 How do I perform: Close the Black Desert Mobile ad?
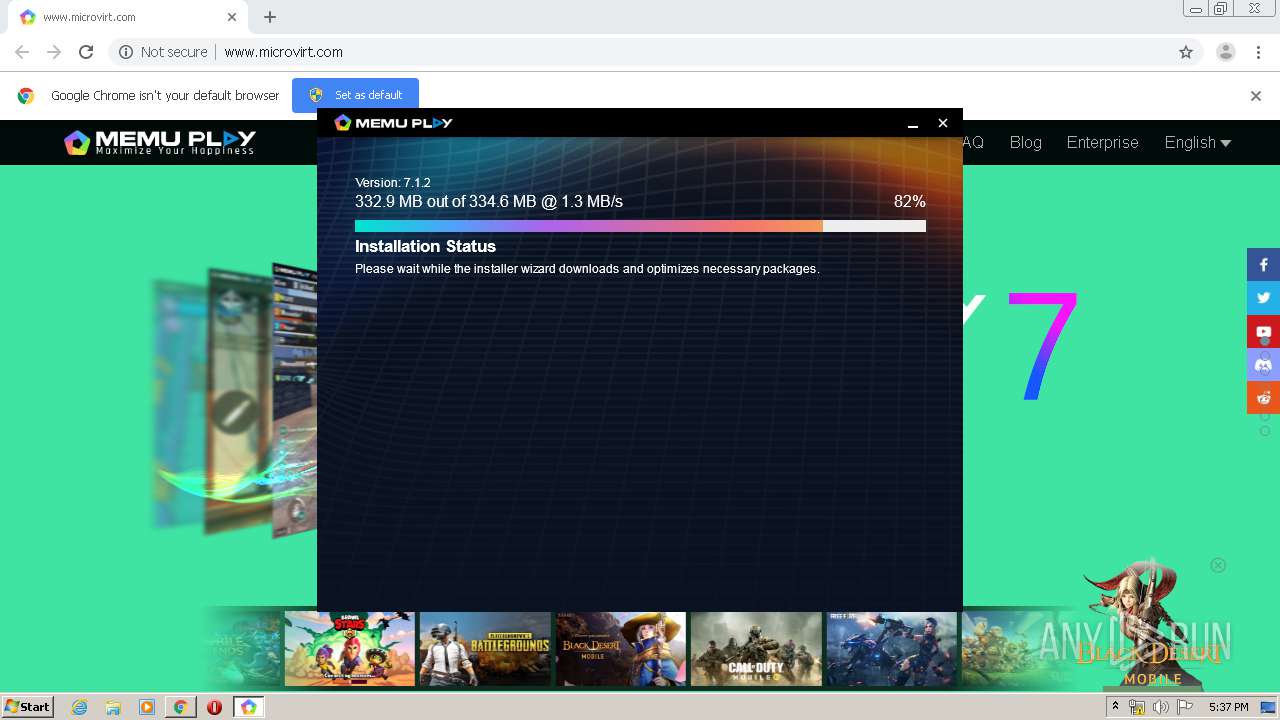1218,565
